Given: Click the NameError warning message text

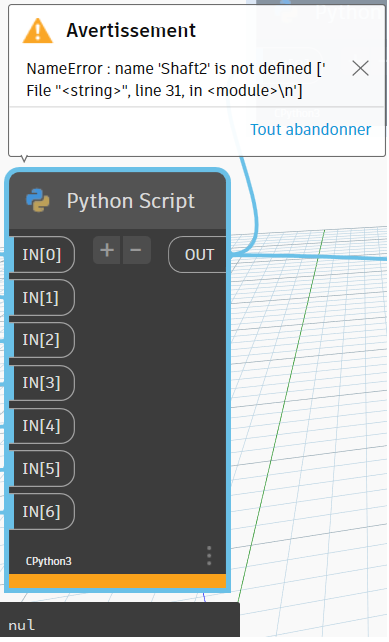Looking at the screenshot, I should click(176, 79).
